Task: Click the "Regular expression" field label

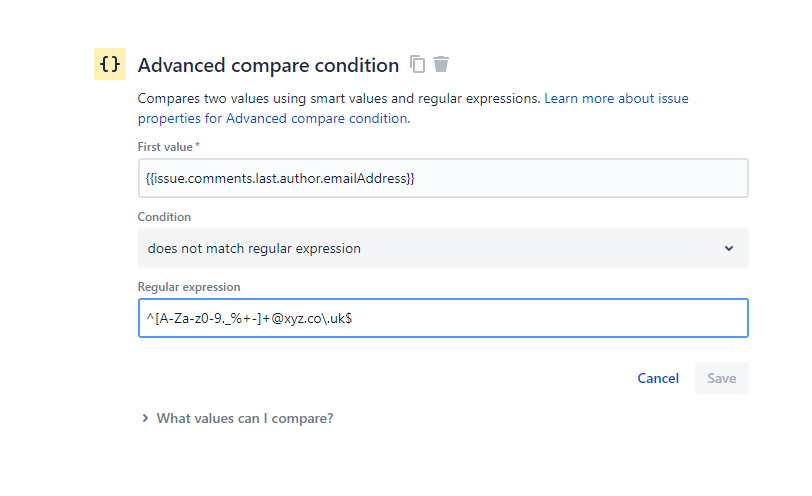Action: (x=189, y=287)
